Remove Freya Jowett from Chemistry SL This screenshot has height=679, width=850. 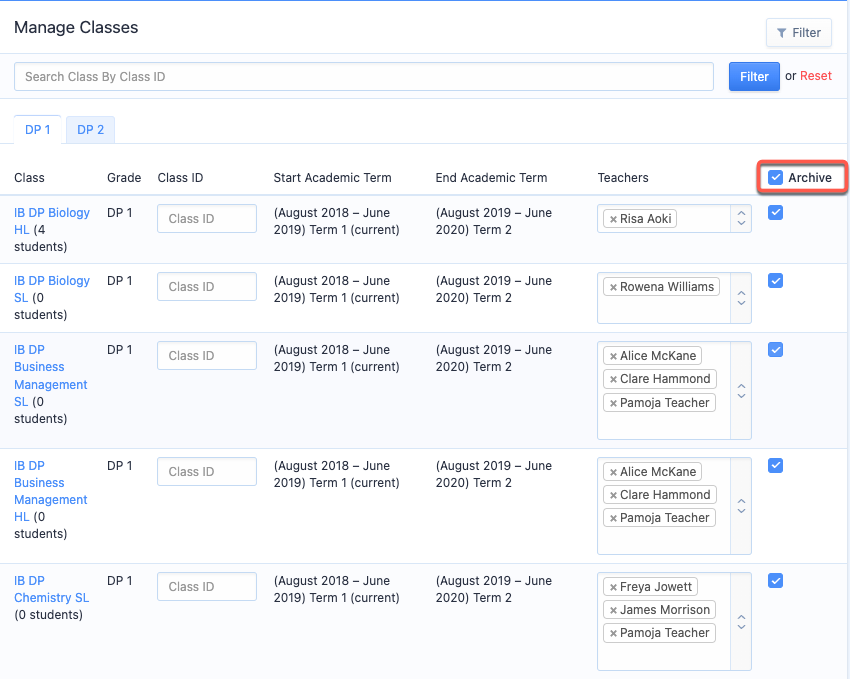pos(613,587)
